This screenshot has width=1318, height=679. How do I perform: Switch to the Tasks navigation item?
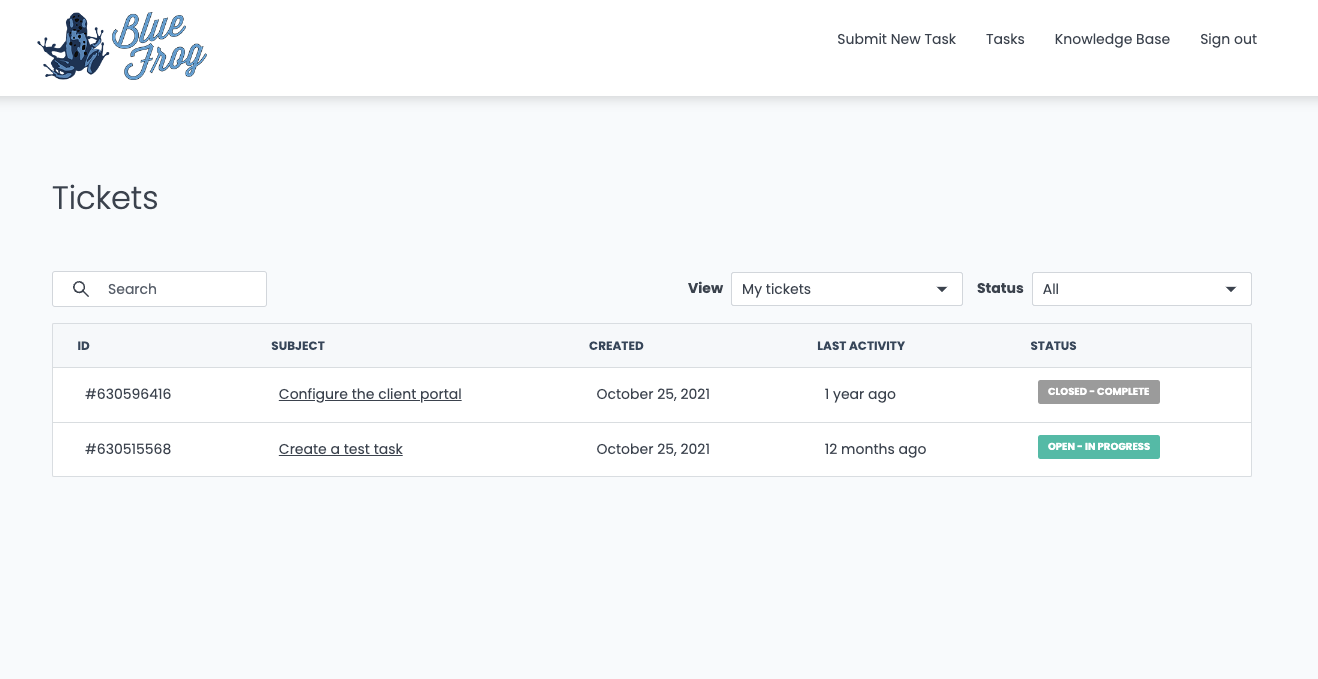coord(1005,39)
